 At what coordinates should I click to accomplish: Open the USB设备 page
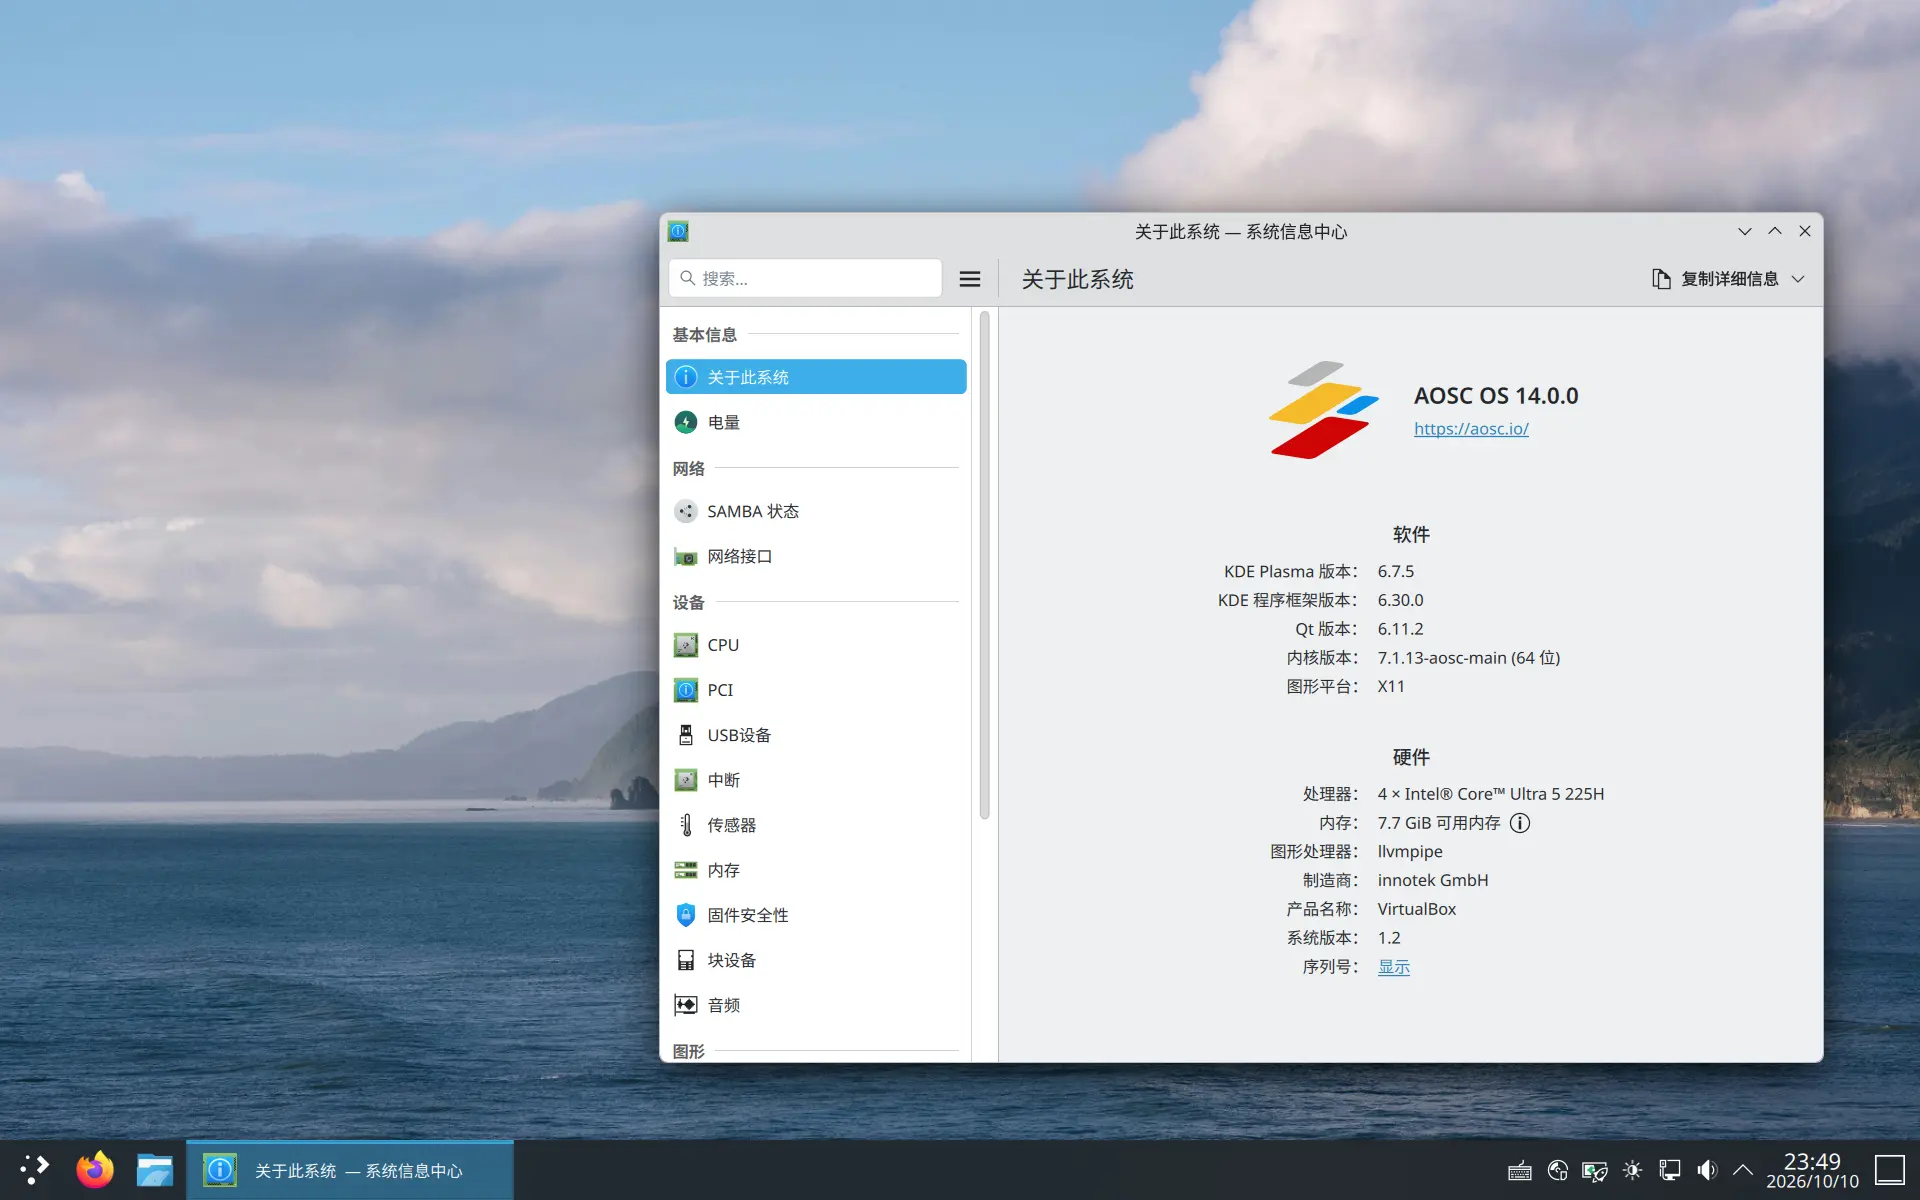815,735
